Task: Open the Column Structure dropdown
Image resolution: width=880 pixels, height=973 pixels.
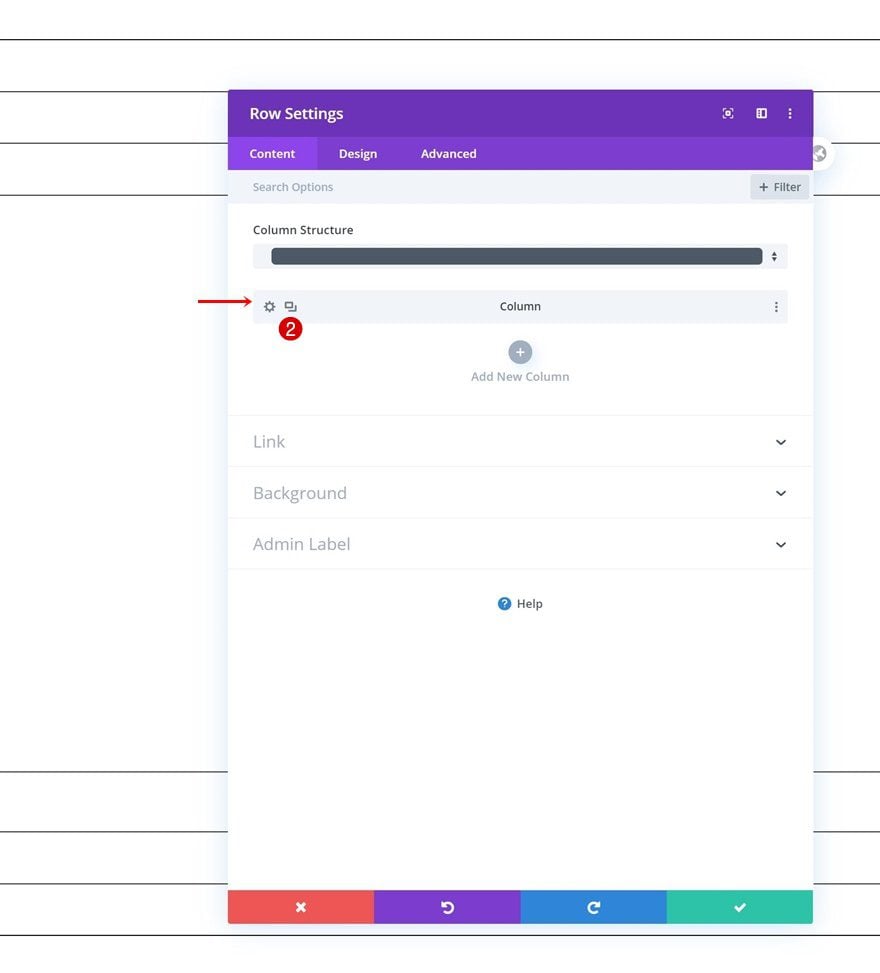Action: tap(520, 256)
